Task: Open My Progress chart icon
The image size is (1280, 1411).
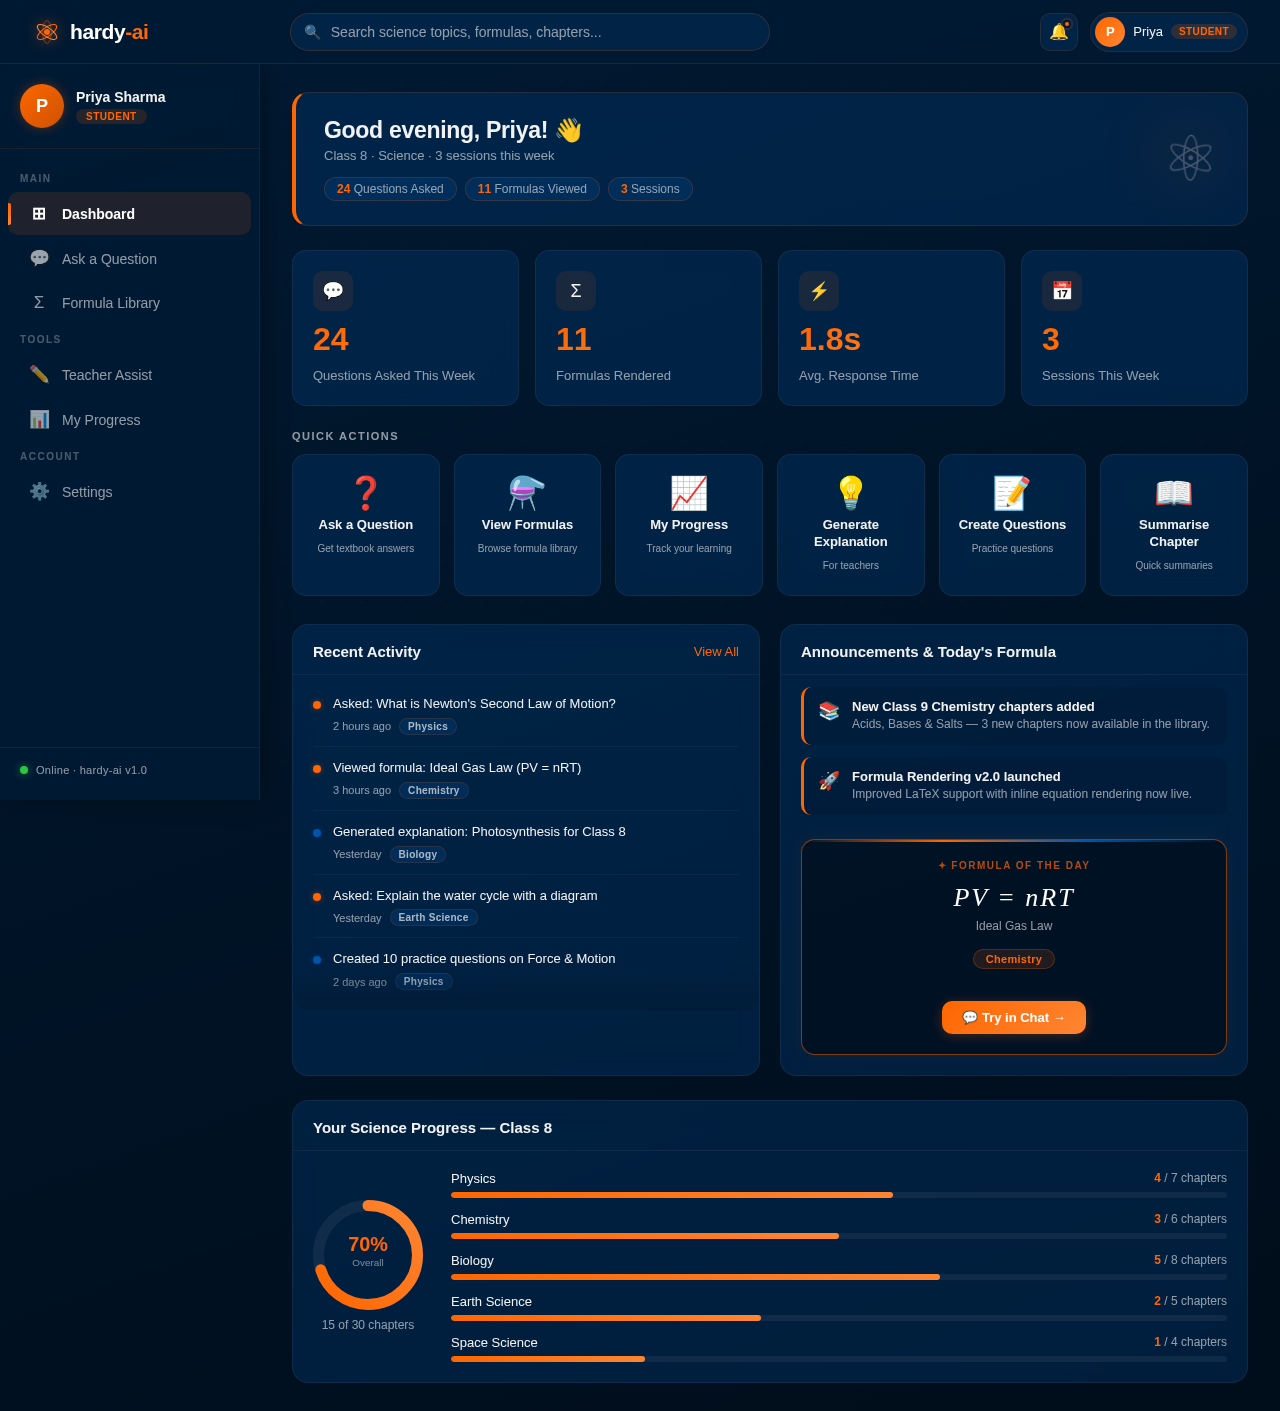Action: tap(38, 420)
